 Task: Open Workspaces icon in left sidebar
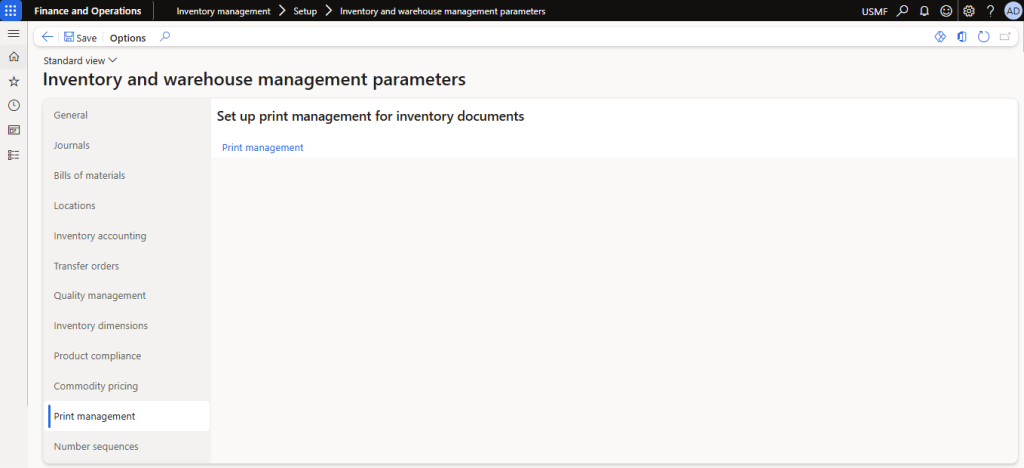pos(14,130)
